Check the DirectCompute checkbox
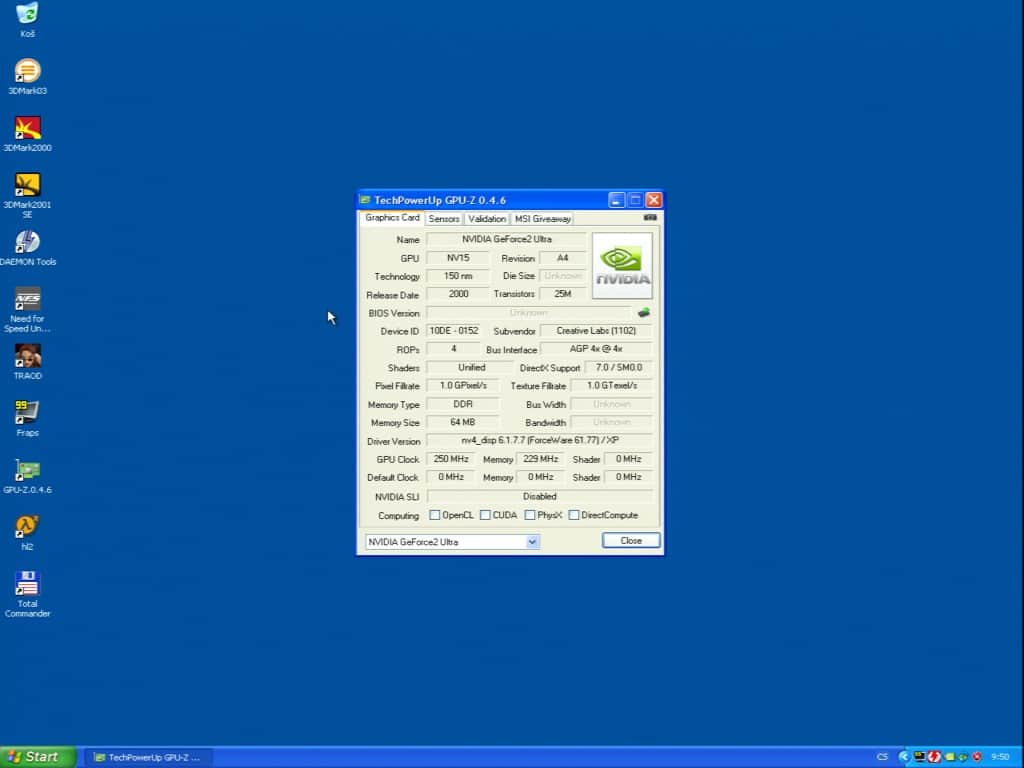This screenshot has height=768, width=1024. (573, 515)
